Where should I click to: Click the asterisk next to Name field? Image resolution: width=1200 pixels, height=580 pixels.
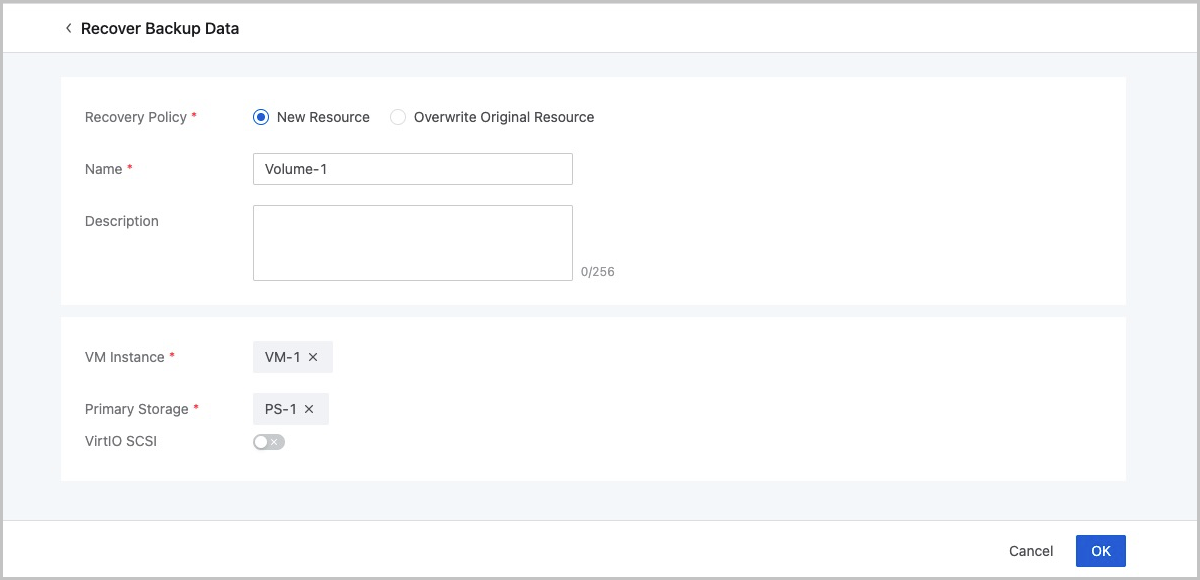[x=130, y=168]
